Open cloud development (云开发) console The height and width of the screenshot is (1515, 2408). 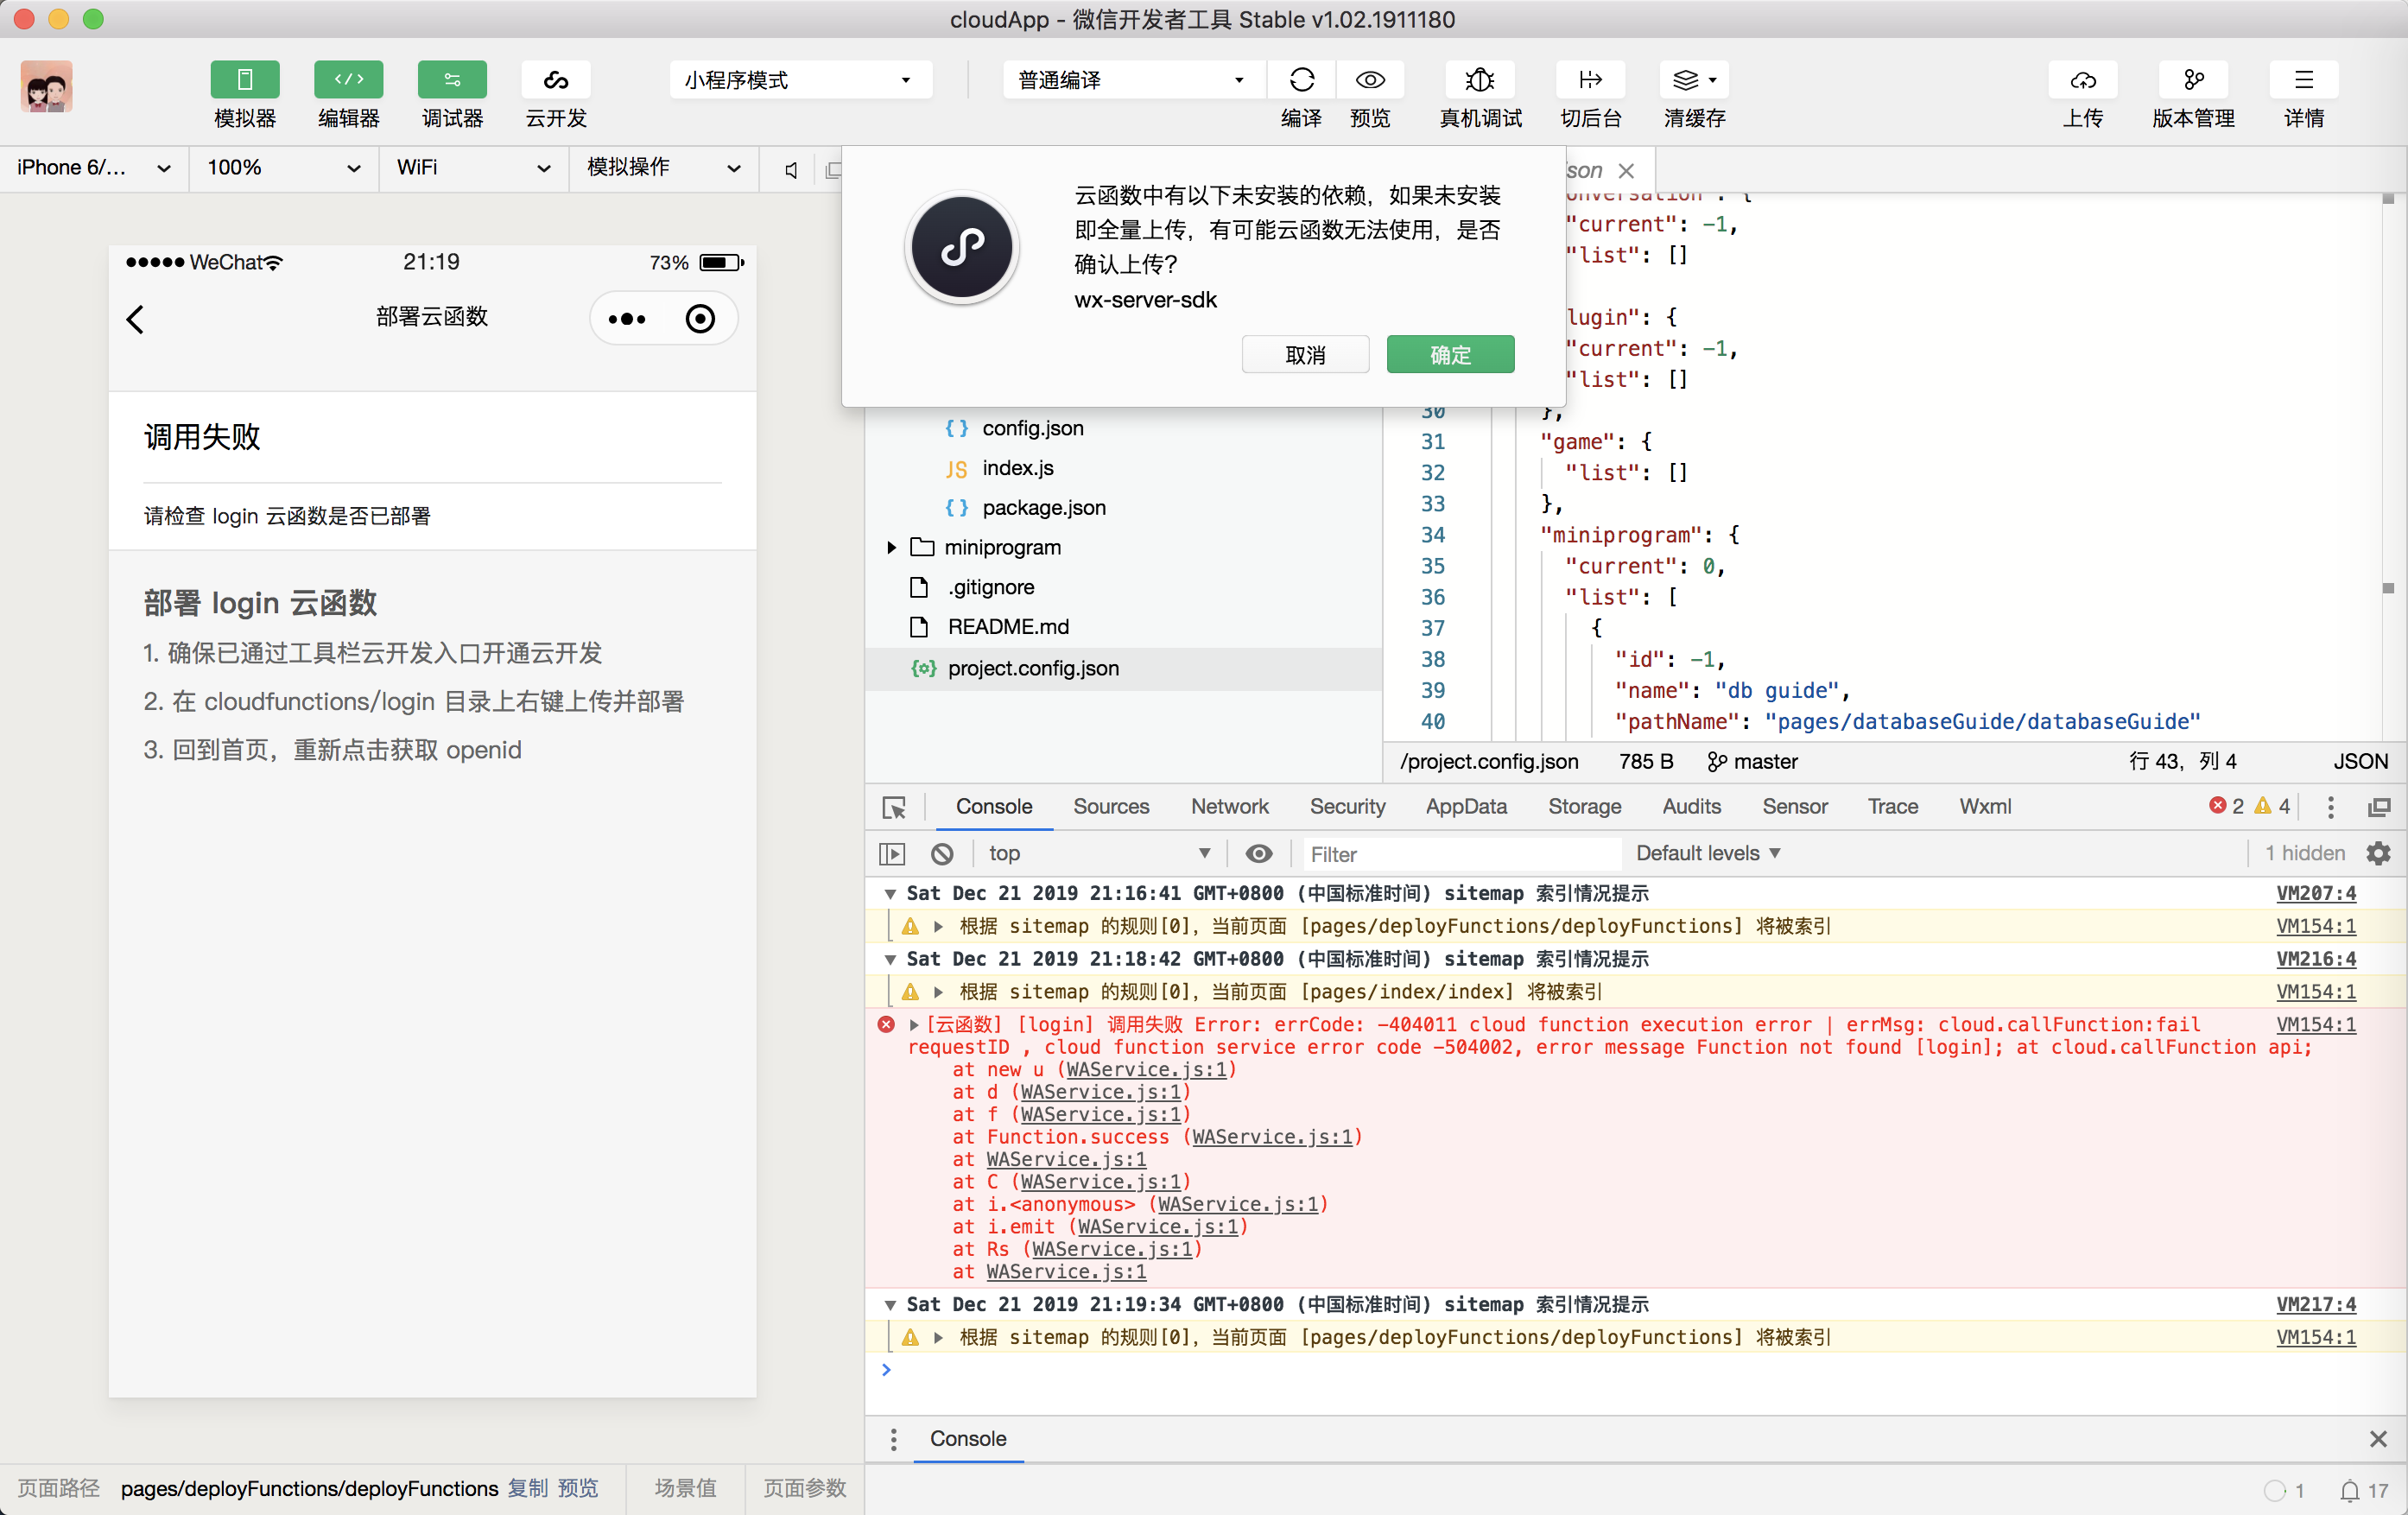click(556, 80)
